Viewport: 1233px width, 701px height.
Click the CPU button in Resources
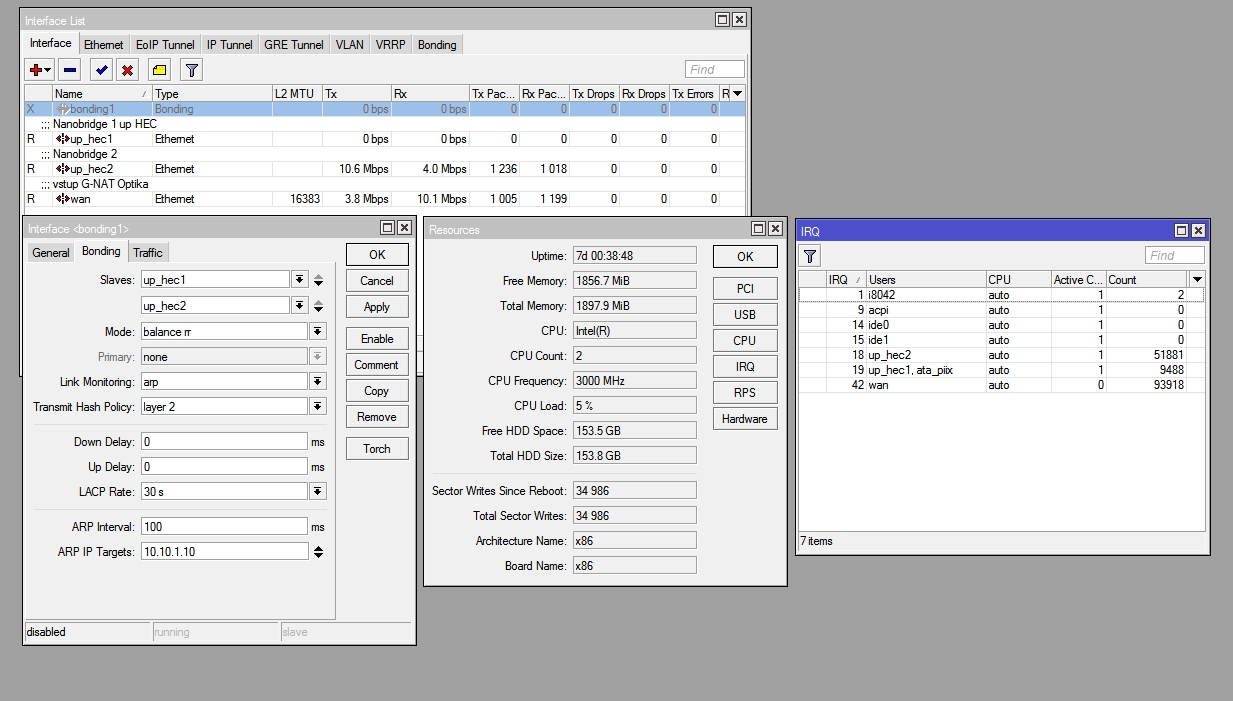745,340
